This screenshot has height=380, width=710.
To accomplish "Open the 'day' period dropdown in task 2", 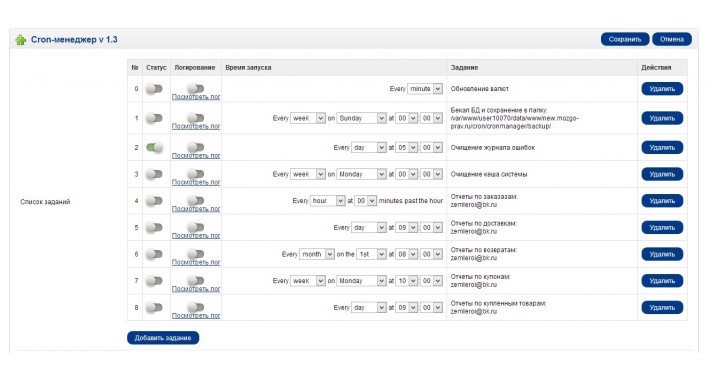I will tap(369, 148).
